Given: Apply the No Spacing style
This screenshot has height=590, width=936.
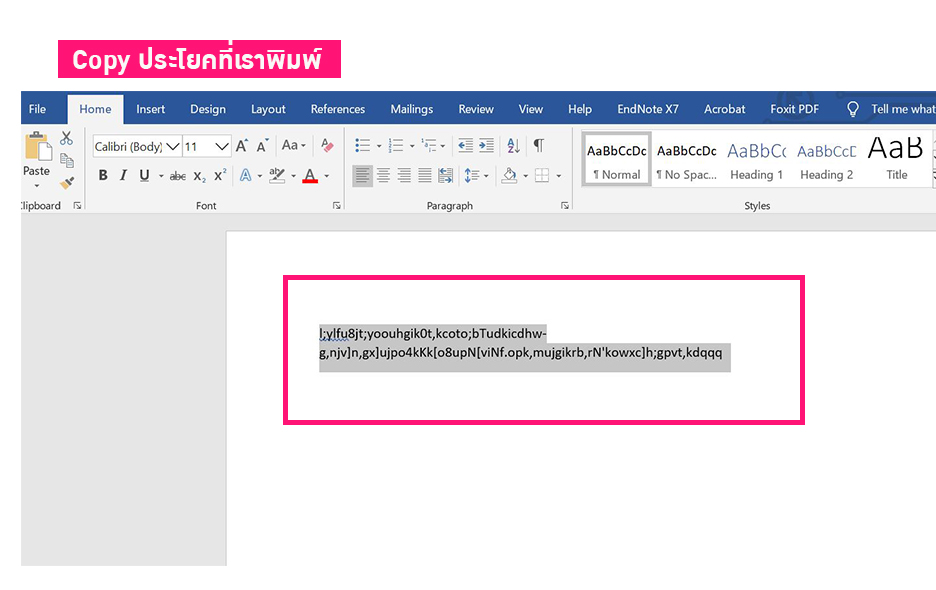Looking at the screenshot, I should point(686,160).
